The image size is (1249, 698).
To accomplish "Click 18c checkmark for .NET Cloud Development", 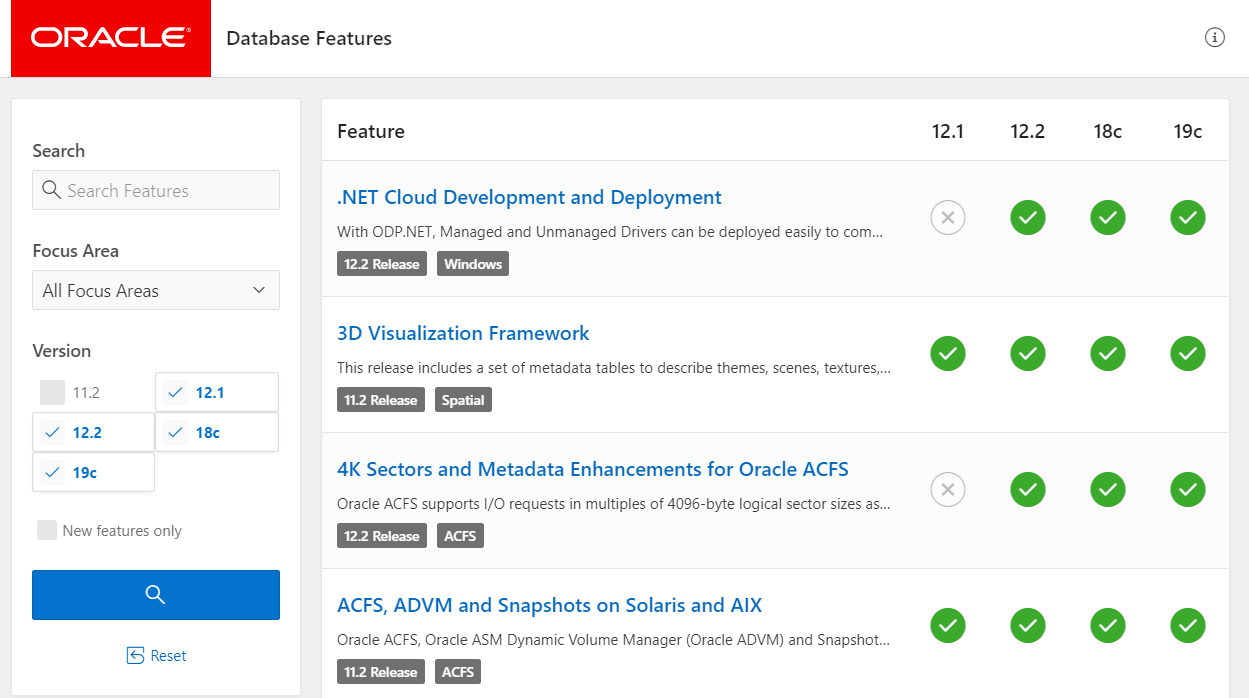I will click(x=1108, y=217).
